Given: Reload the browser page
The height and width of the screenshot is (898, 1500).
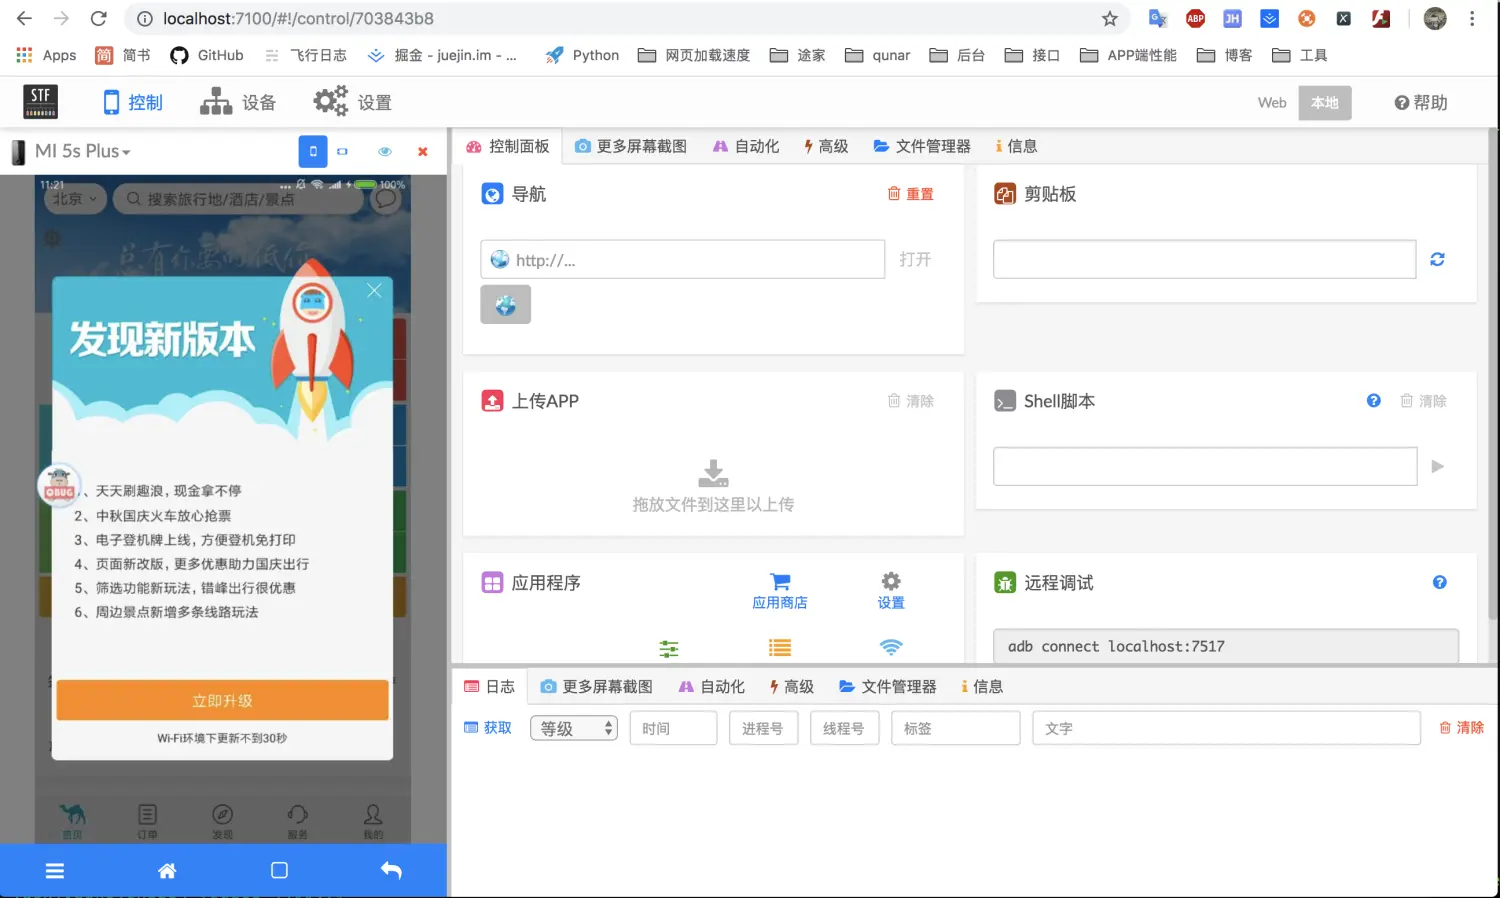Looking at the screenshot, I should 98,18.
